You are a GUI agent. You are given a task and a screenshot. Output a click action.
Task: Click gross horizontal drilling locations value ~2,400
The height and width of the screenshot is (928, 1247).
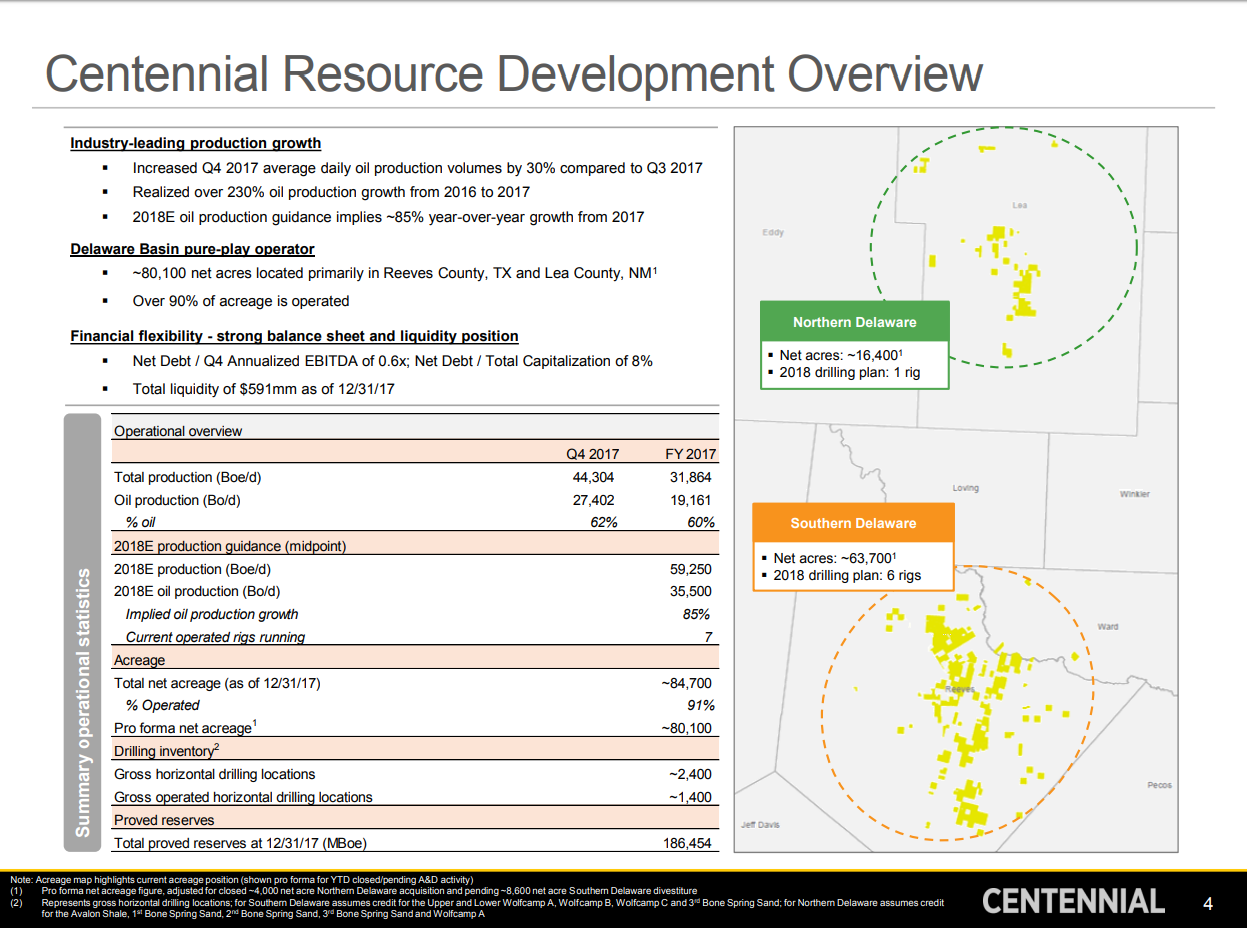click(690, 774)
